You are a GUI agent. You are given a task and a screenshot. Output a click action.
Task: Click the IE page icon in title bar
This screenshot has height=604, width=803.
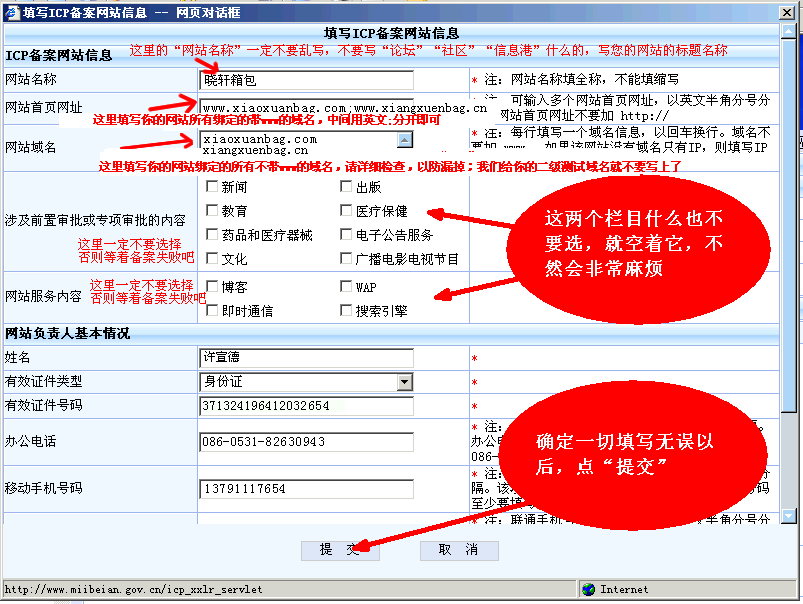pyautogui.click(x=11, y=12)
